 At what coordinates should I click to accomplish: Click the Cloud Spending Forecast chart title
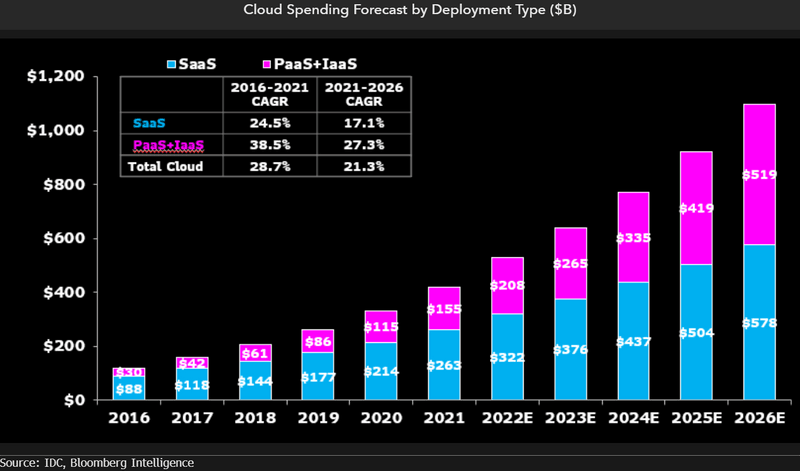(x=400, y=10)
